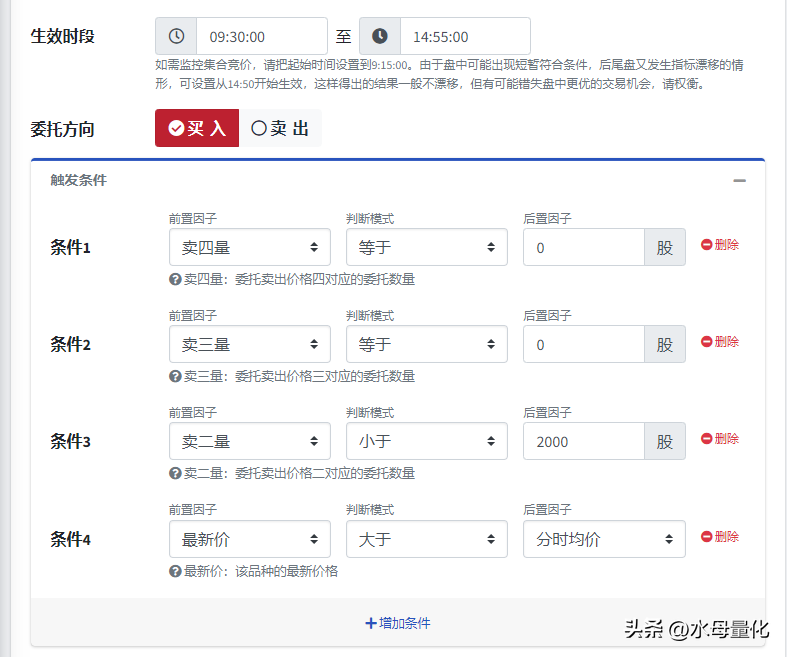Open the 卖四量 front factor dropdown
The width and height of the screenshot is (787, 657).
249,247
